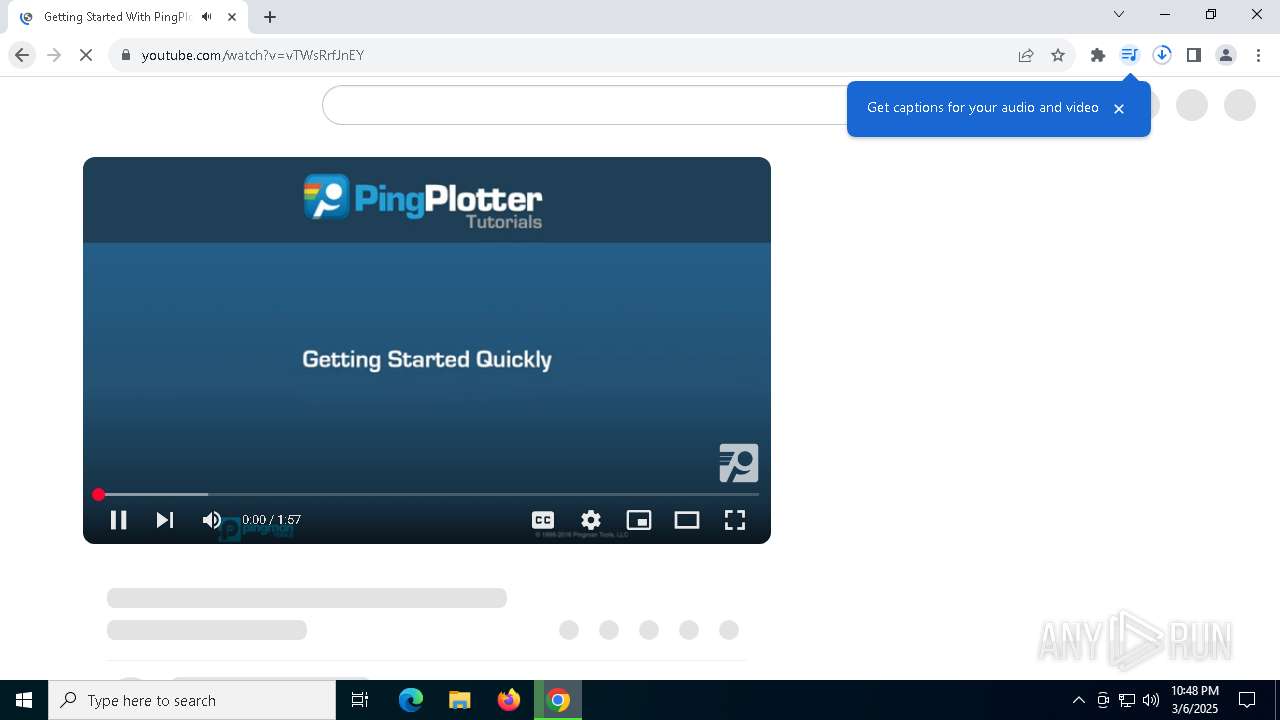Select Chrome in the taskbar

click(x=559, y=700)
